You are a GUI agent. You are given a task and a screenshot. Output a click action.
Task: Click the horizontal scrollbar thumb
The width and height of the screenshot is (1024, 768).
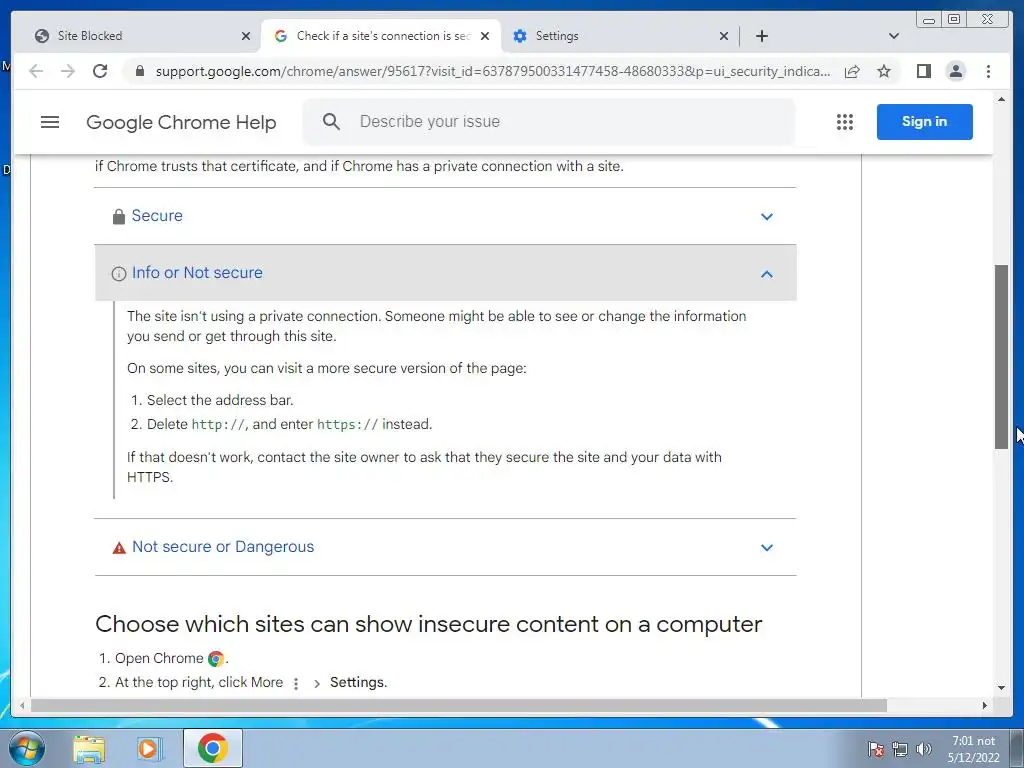point(458,705)
